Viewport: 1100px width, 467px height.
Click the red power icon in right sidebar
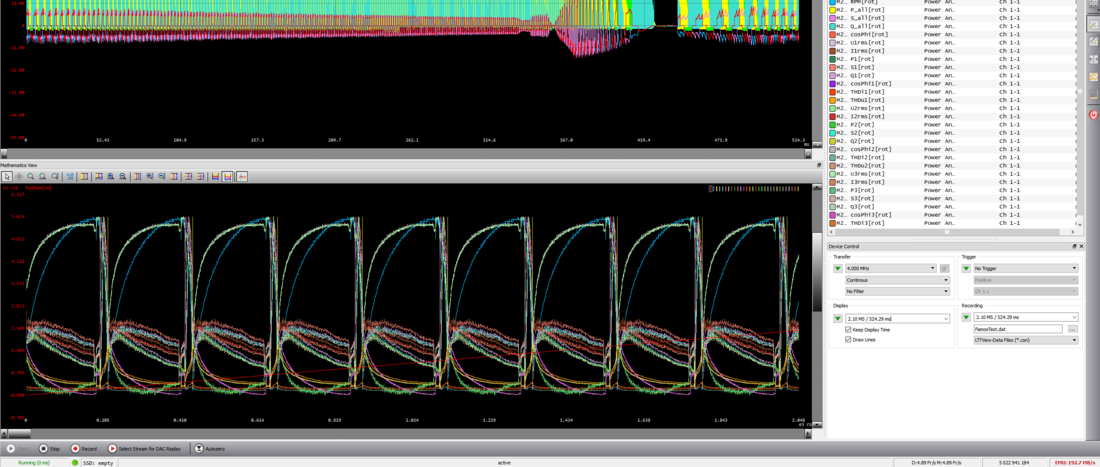point(1093,115)
